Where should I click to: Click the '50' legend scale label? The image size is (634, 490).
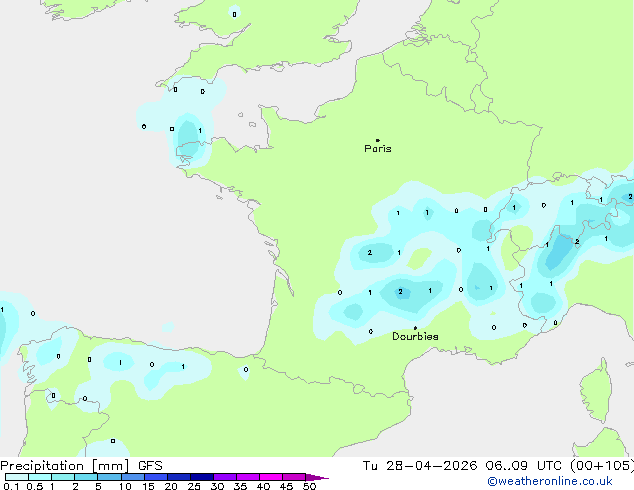309,486
